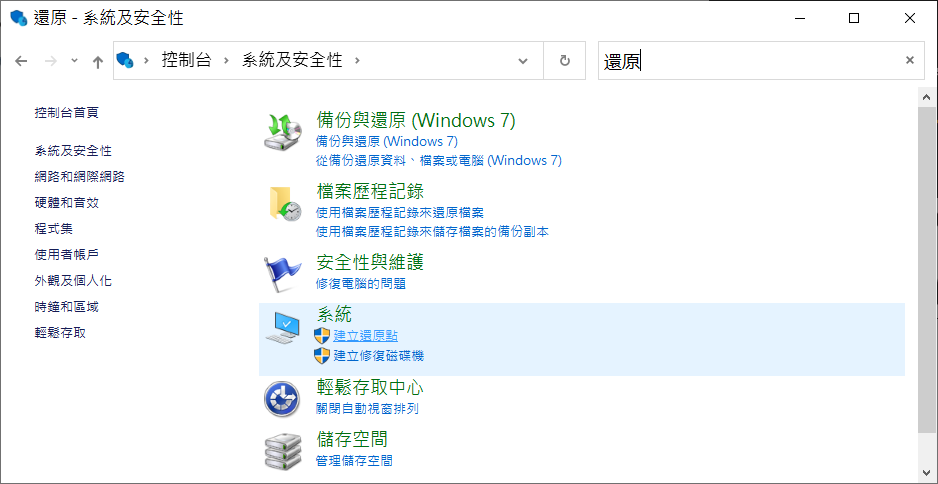The width and height of the screenshot is (938, 484).
Task: Click 管理儲存空間 link
Action: pyautogui.click(x=354, y=461)
